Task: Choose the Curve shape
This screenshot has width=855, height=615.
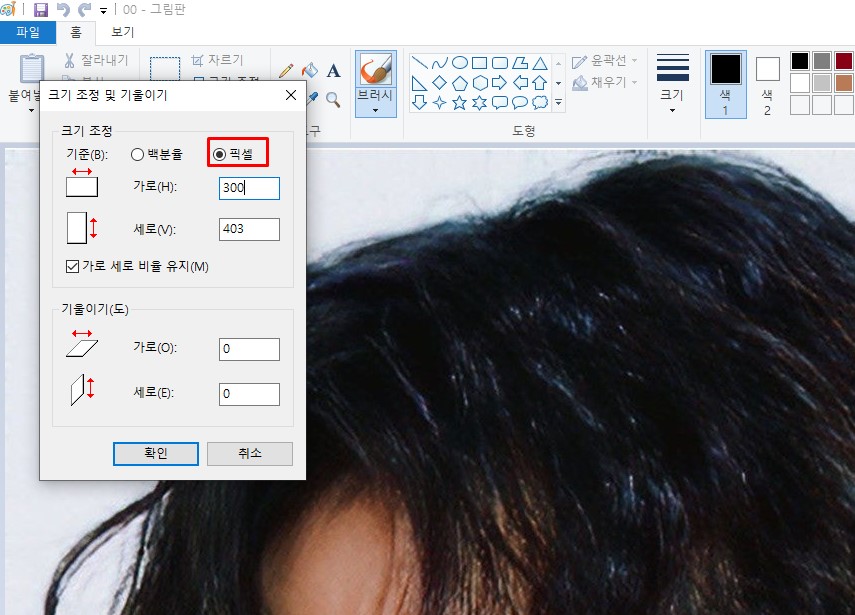Action: tap(439, 63)
